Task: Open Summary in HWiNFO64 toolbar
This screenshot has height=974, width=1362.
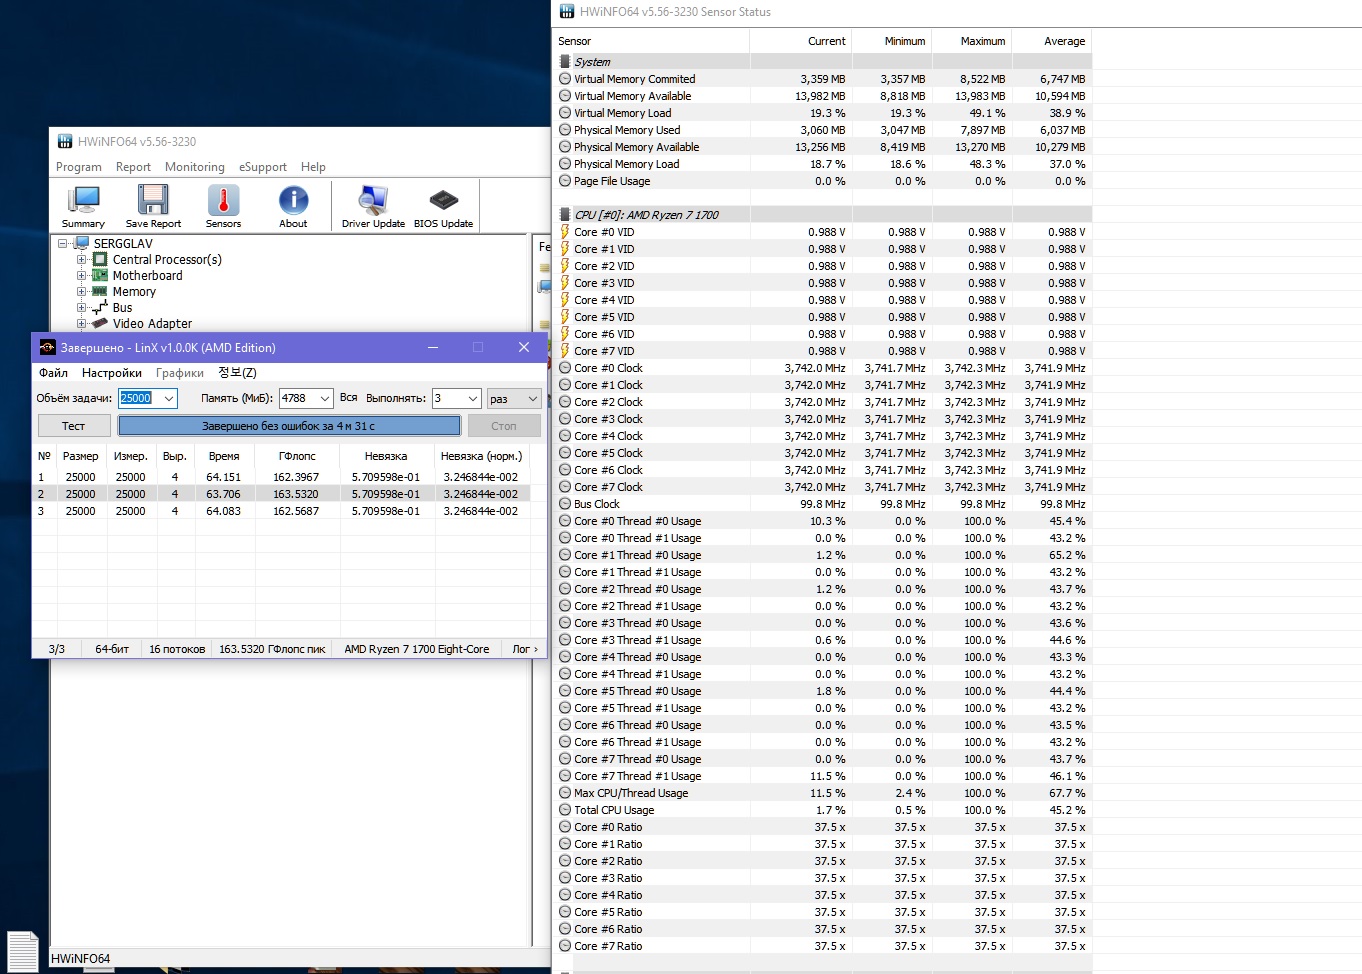Action: (x=83, y=207)
